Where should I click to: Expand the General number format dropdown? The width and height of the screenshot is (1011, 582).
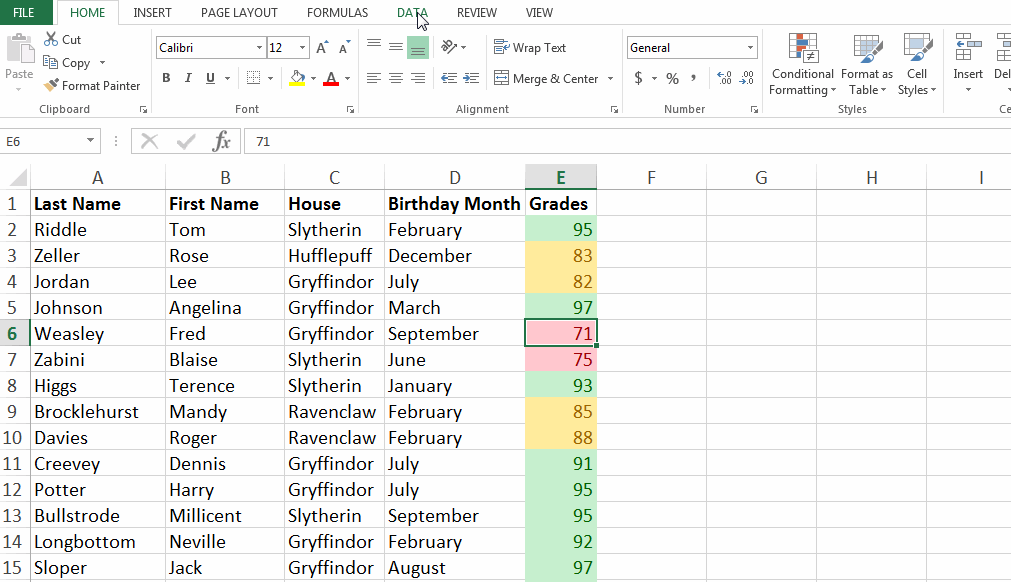click(750, 48)
